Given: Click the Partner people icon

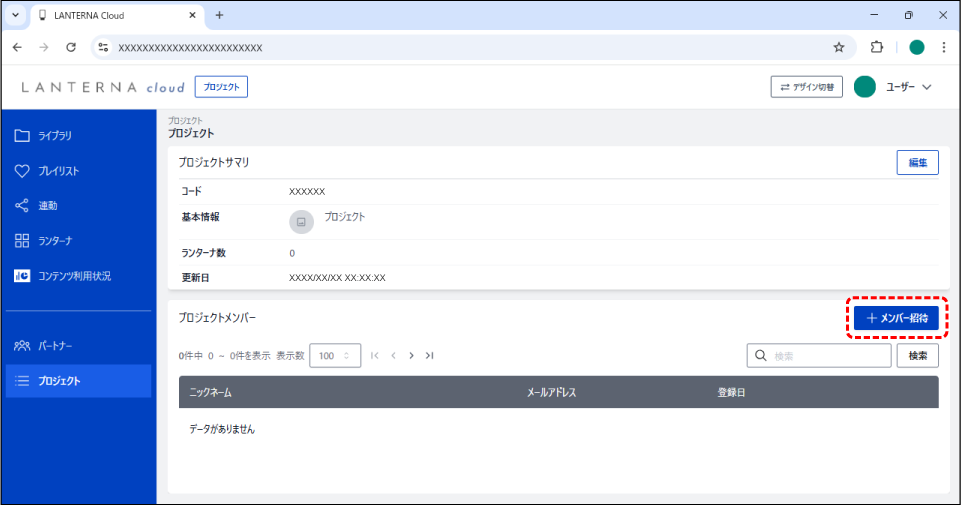Looking at the screenshot, I should pos(22,346).
